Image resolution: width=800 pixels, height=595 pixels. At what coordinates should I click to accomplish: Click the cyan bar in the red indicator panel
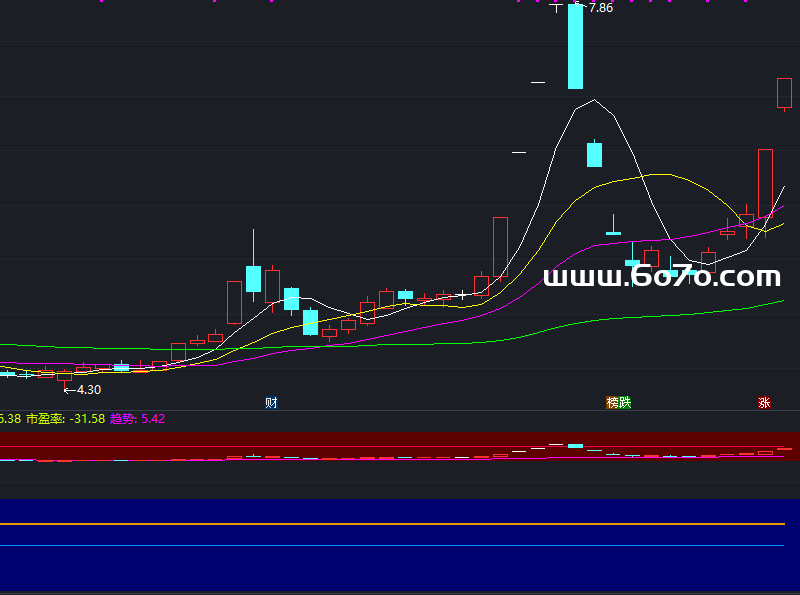click(x=575, y=445)
